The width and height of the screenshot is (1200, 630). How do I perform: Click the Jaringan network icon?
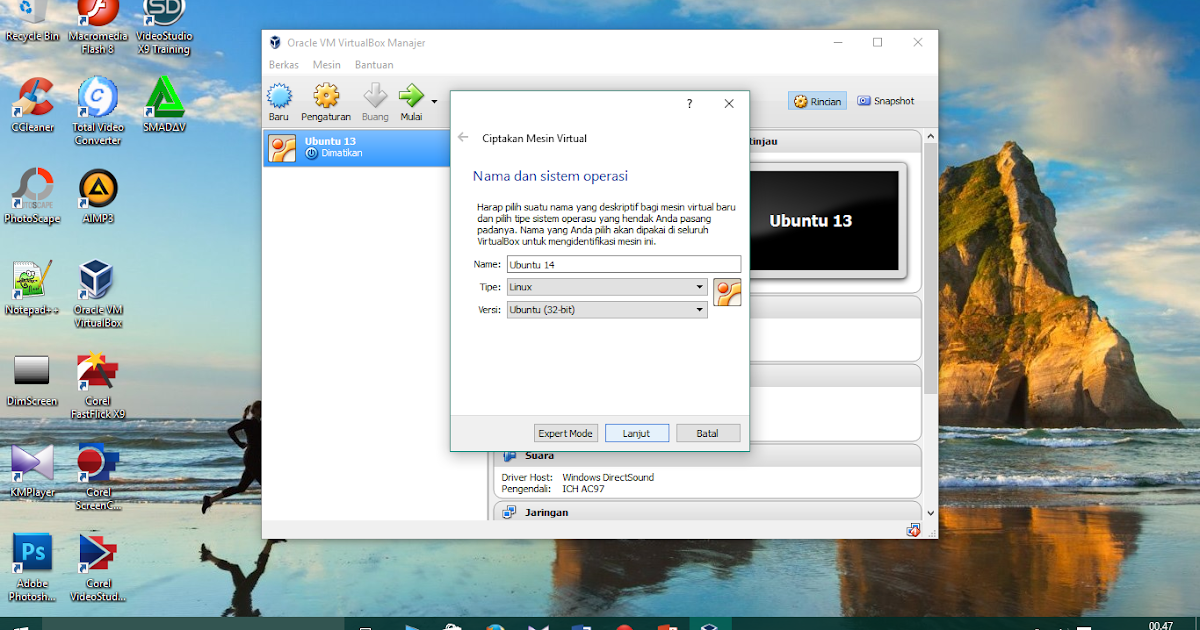coord(509,512)
